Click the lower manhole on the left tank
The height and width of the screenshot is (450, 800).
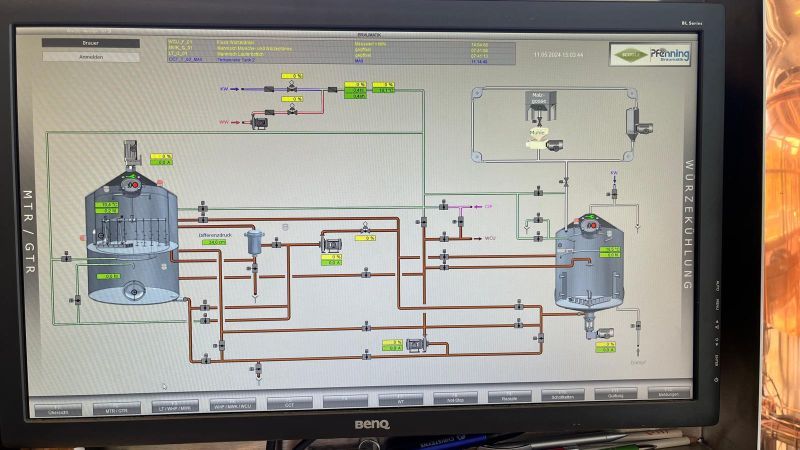click(x=134, y=292)
